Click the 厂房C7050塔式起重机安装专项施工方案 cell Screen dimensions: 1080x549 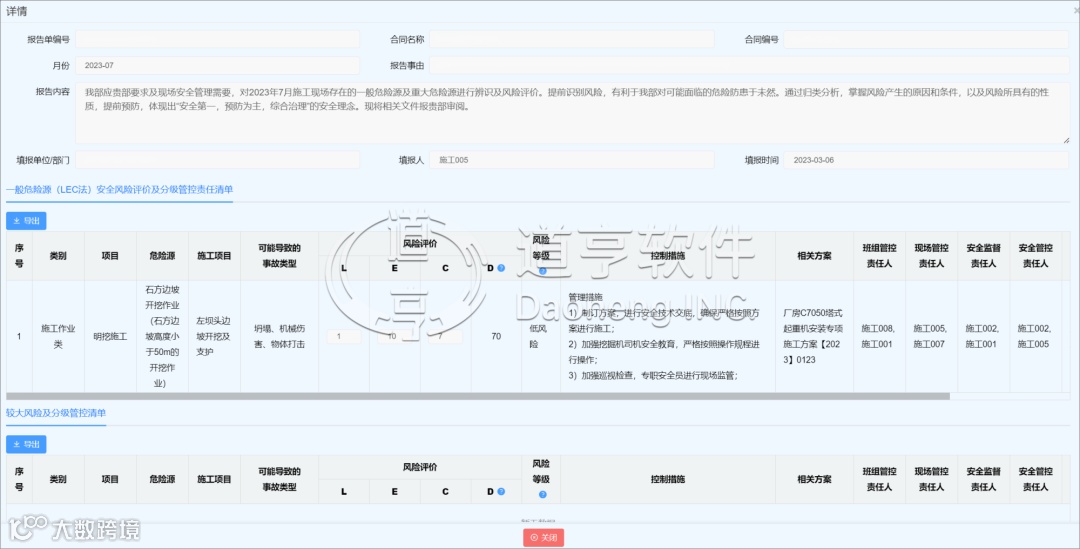point(814,337)
